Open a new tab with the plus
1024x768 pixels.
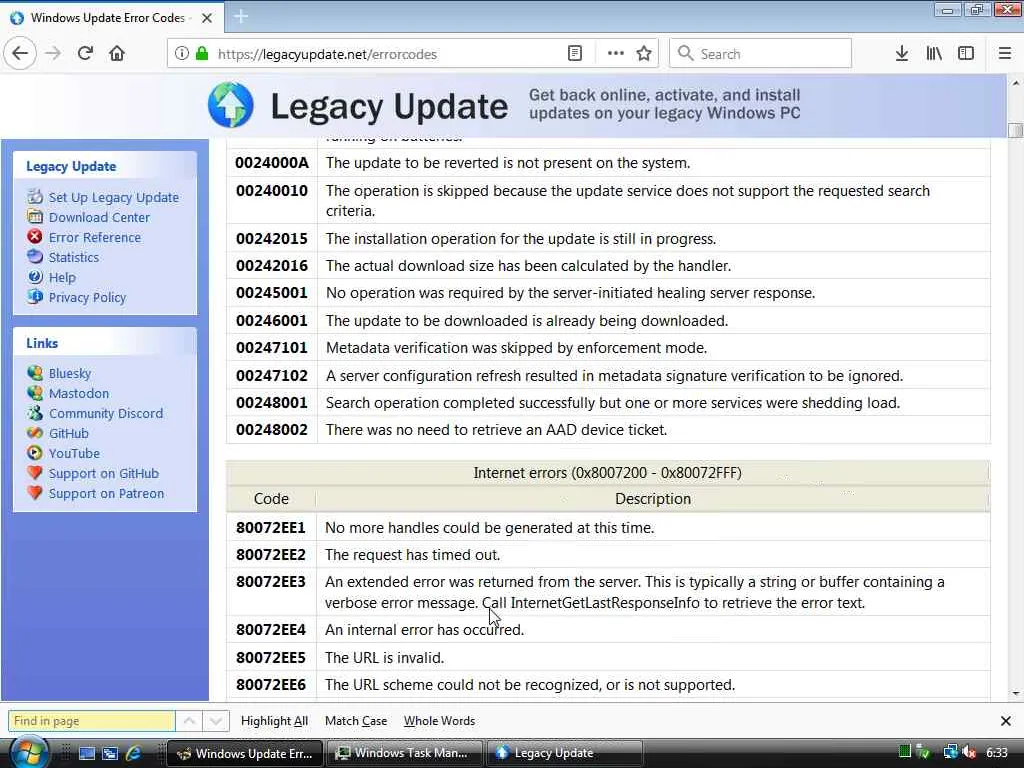(x=240, y=17)
